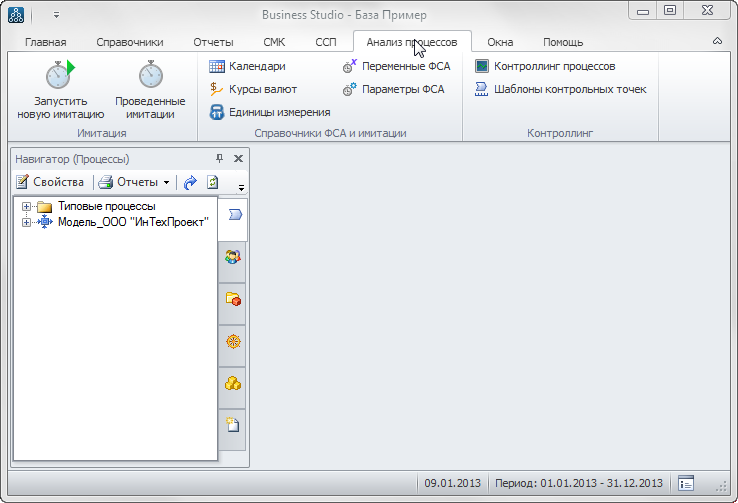This screenshot has width=738, height=503.
Task: Expand the Модель_ООО "ИнТехПроект" node
Action: [x=26, y=222]
